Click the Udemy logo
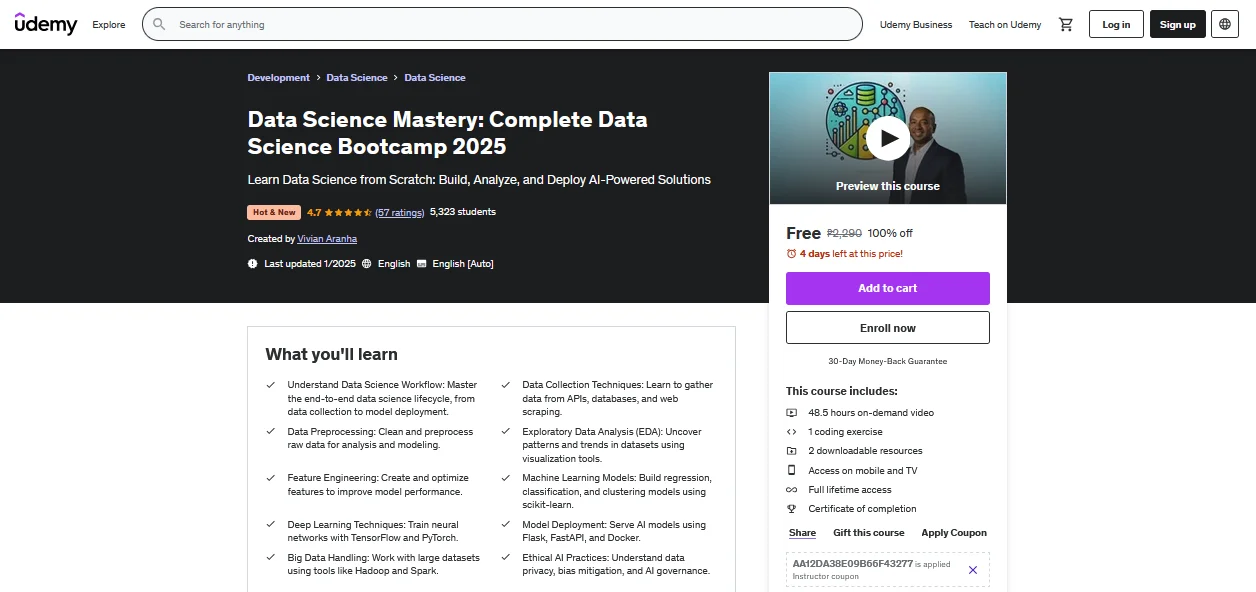This screenshot has height=592, width=1256. click(x=46, y=24)
